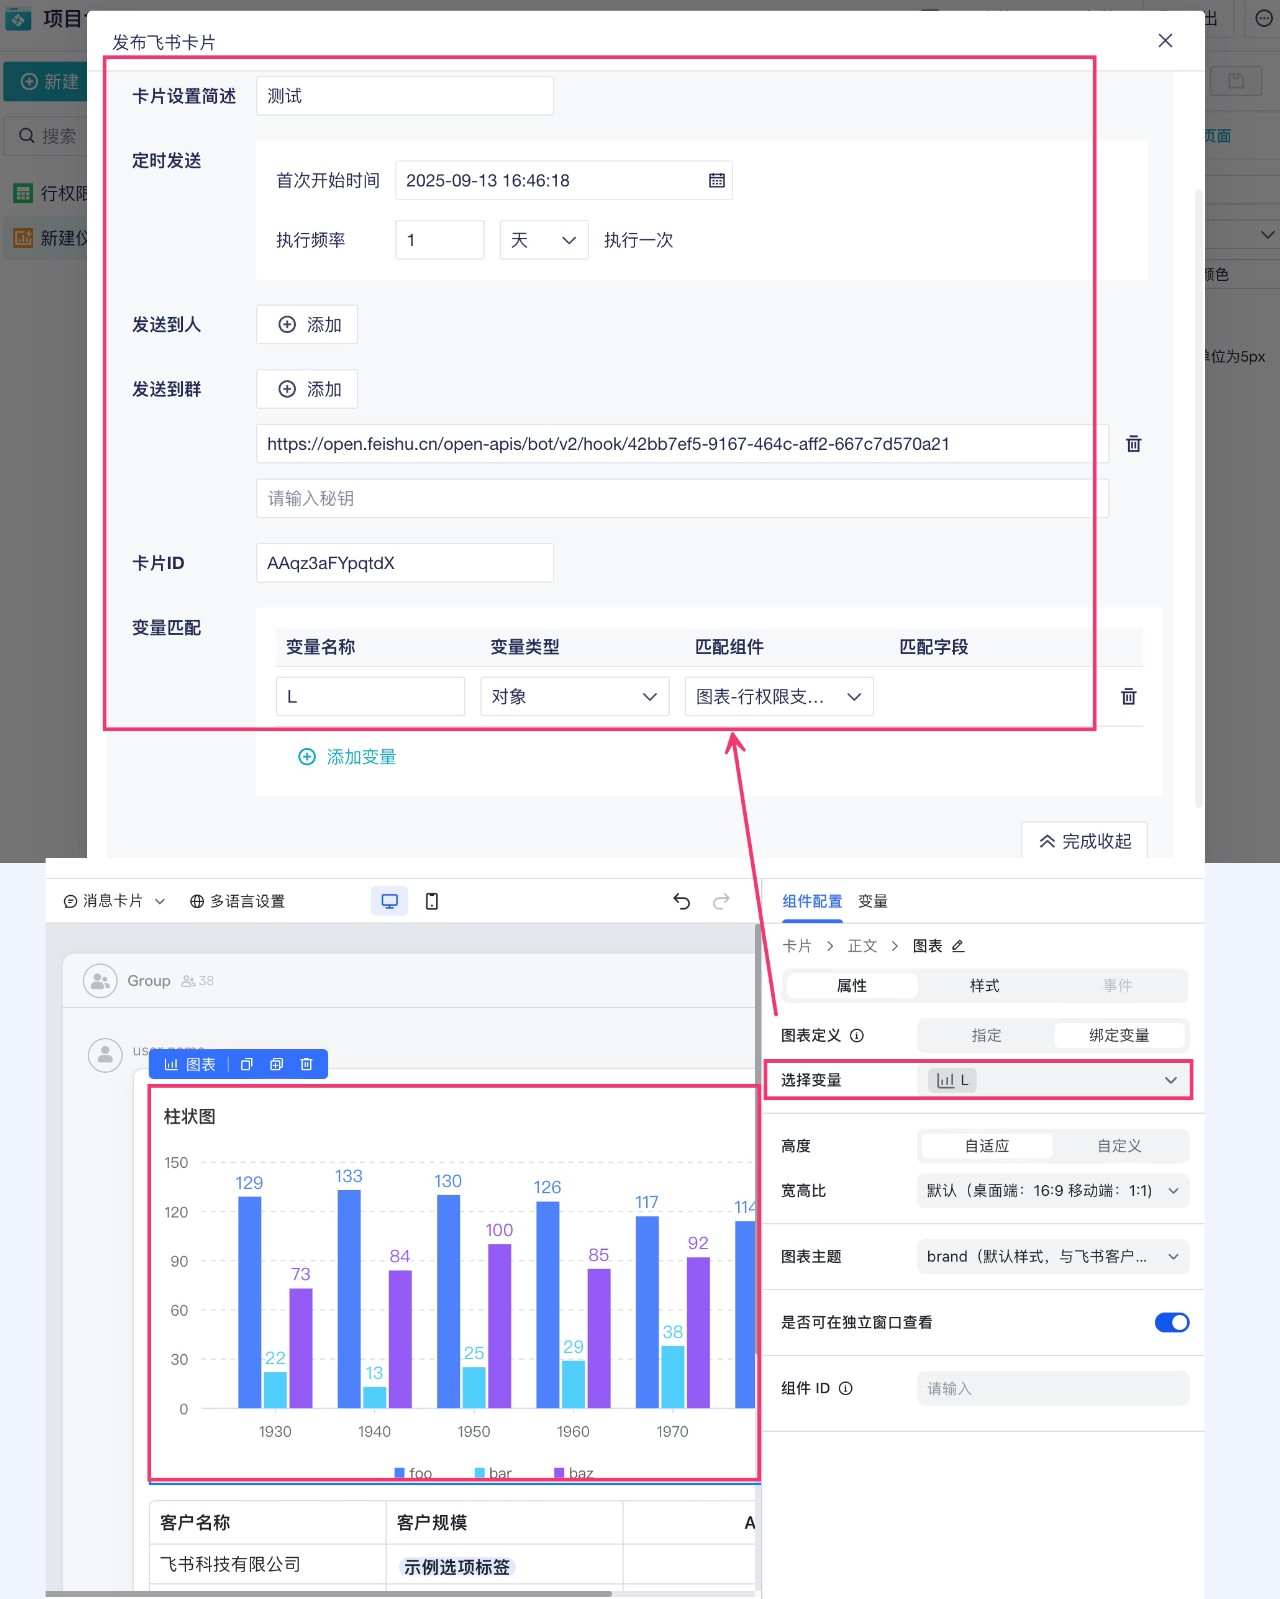Toggle 是否可在独立窗口查看 switch
Image resolution: width=1280 pixels, height=1599 pixels.
pyautogui.click(x=1172, y=1322)
